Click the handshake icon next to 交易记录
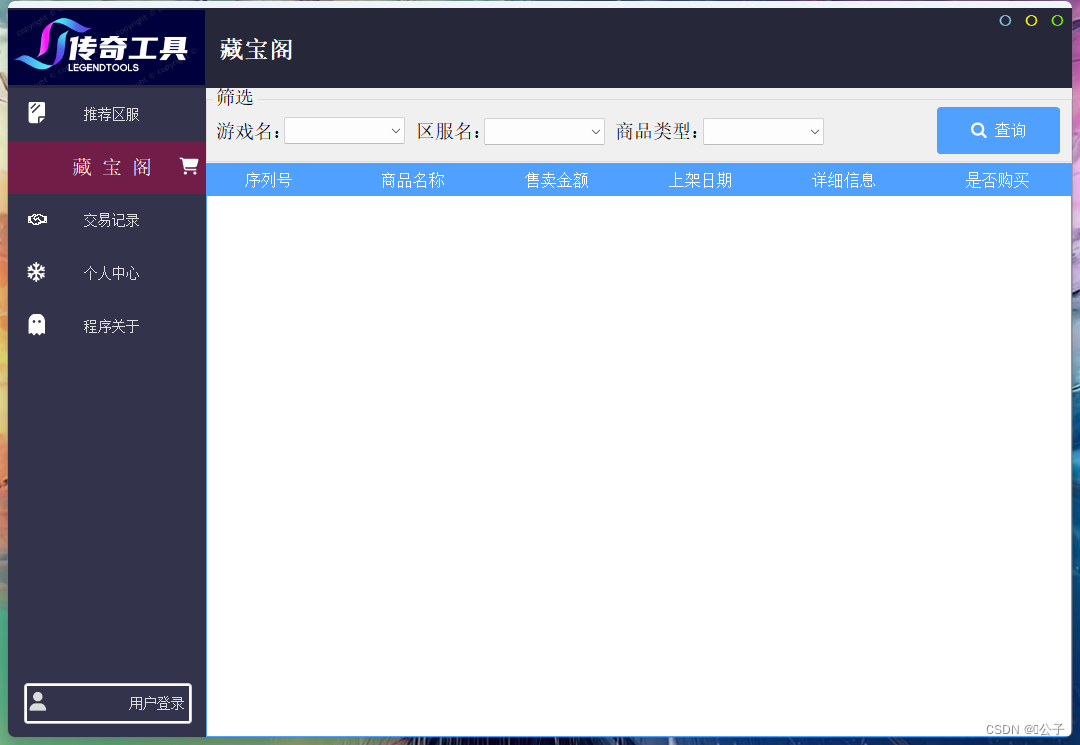This screenshot has width=1080, height=745. point(37,219)
